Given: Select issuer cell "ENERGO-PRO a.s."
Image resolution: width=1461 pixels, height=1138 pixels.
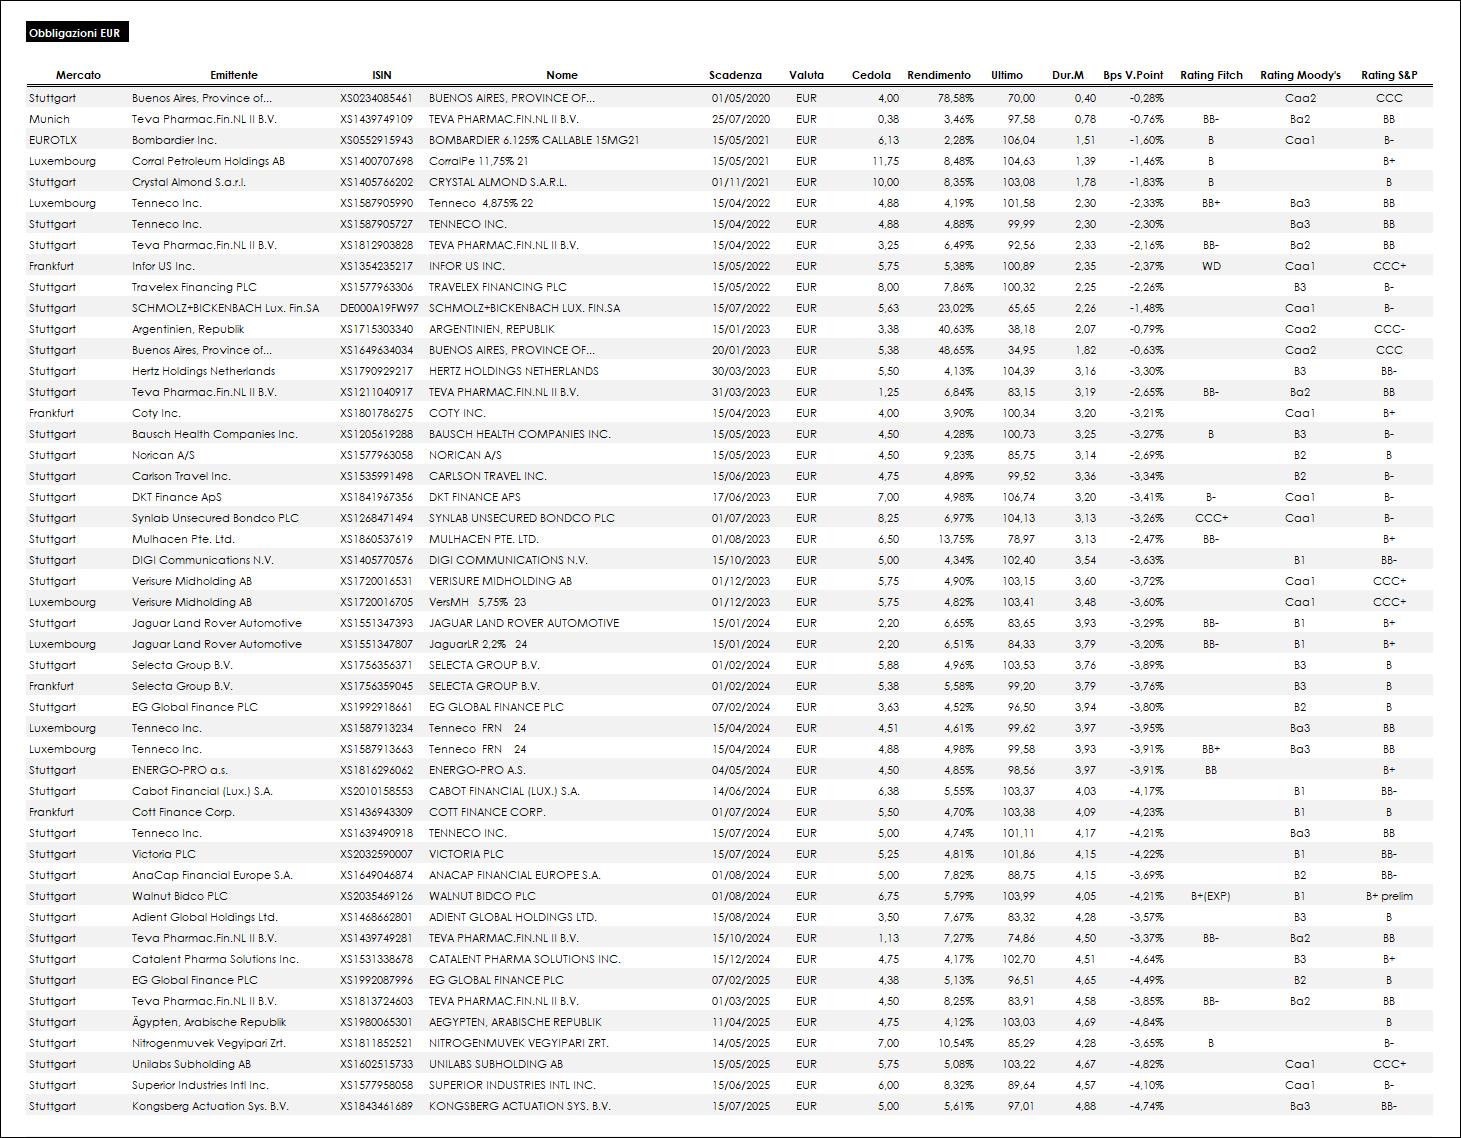Looking at the screenshot, I should (180, 770).
